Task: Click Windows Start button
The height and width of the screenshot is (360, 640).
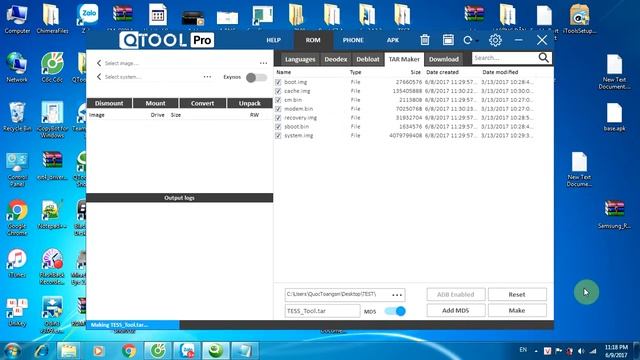Action: click(x=12, y=351)
